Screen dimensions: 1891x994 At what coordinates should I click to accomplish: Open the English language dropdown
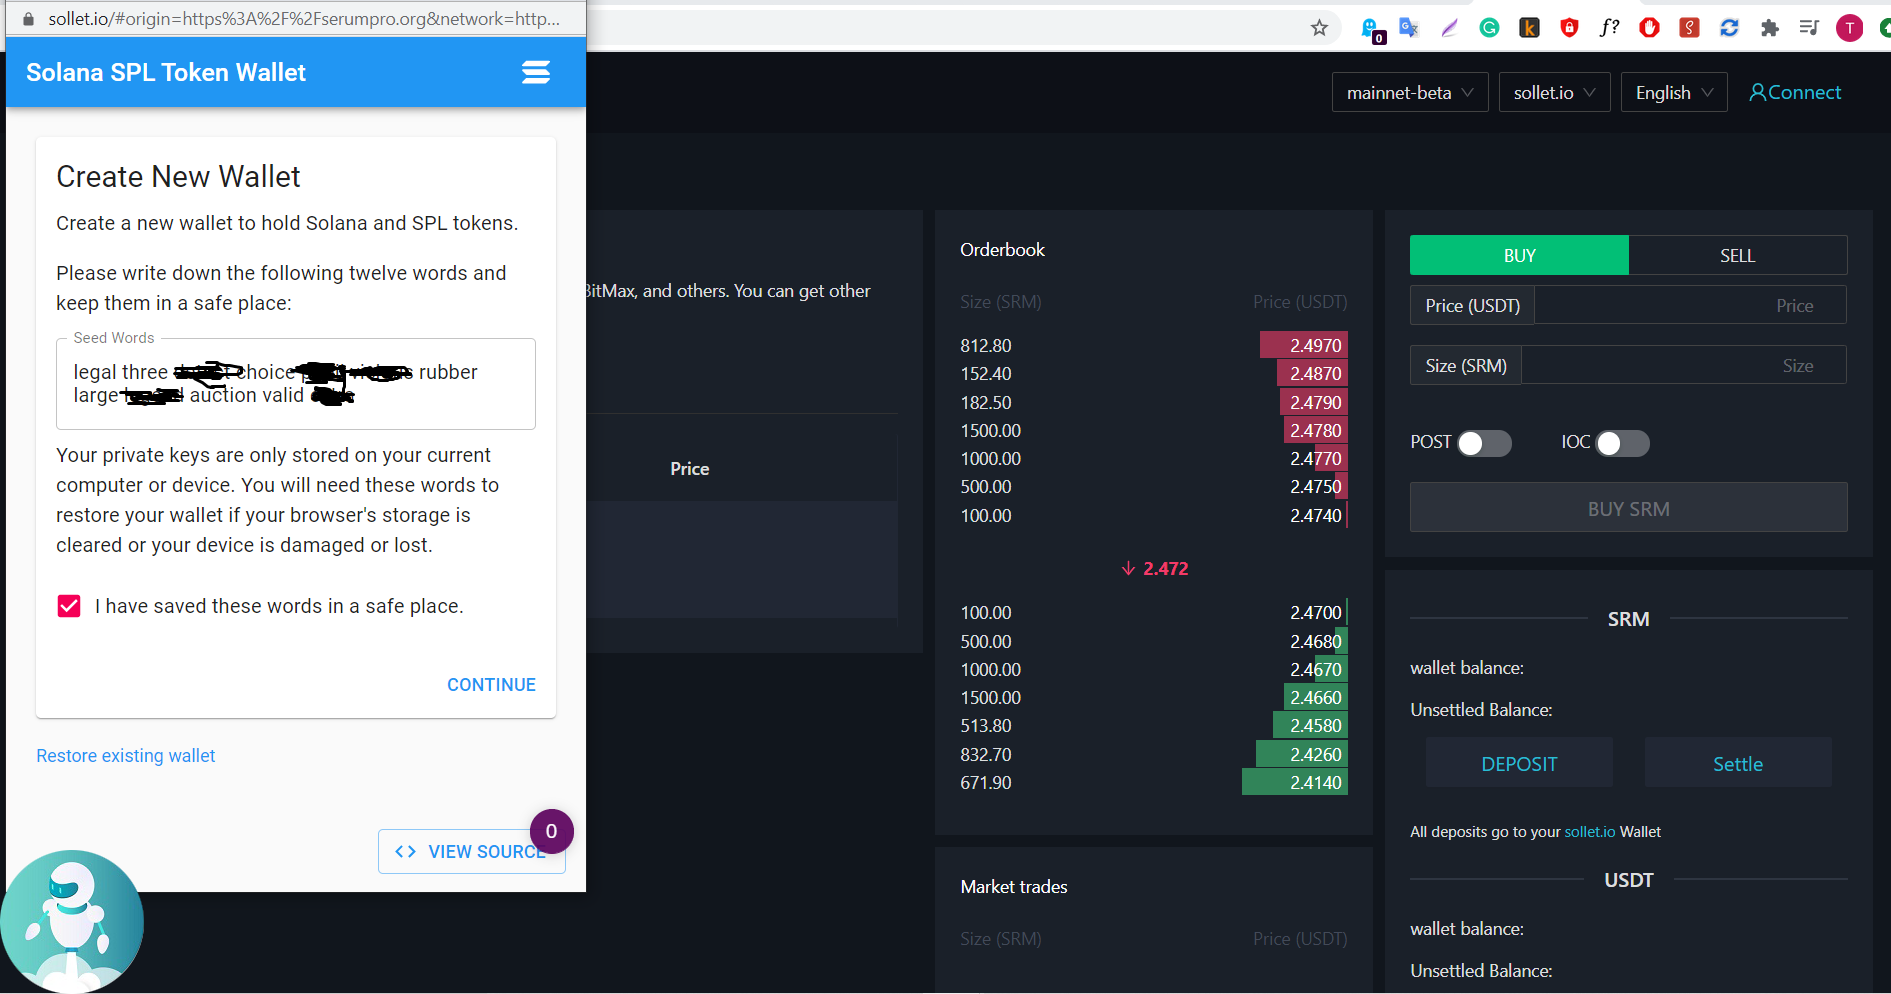click(x=1674, y=92)
